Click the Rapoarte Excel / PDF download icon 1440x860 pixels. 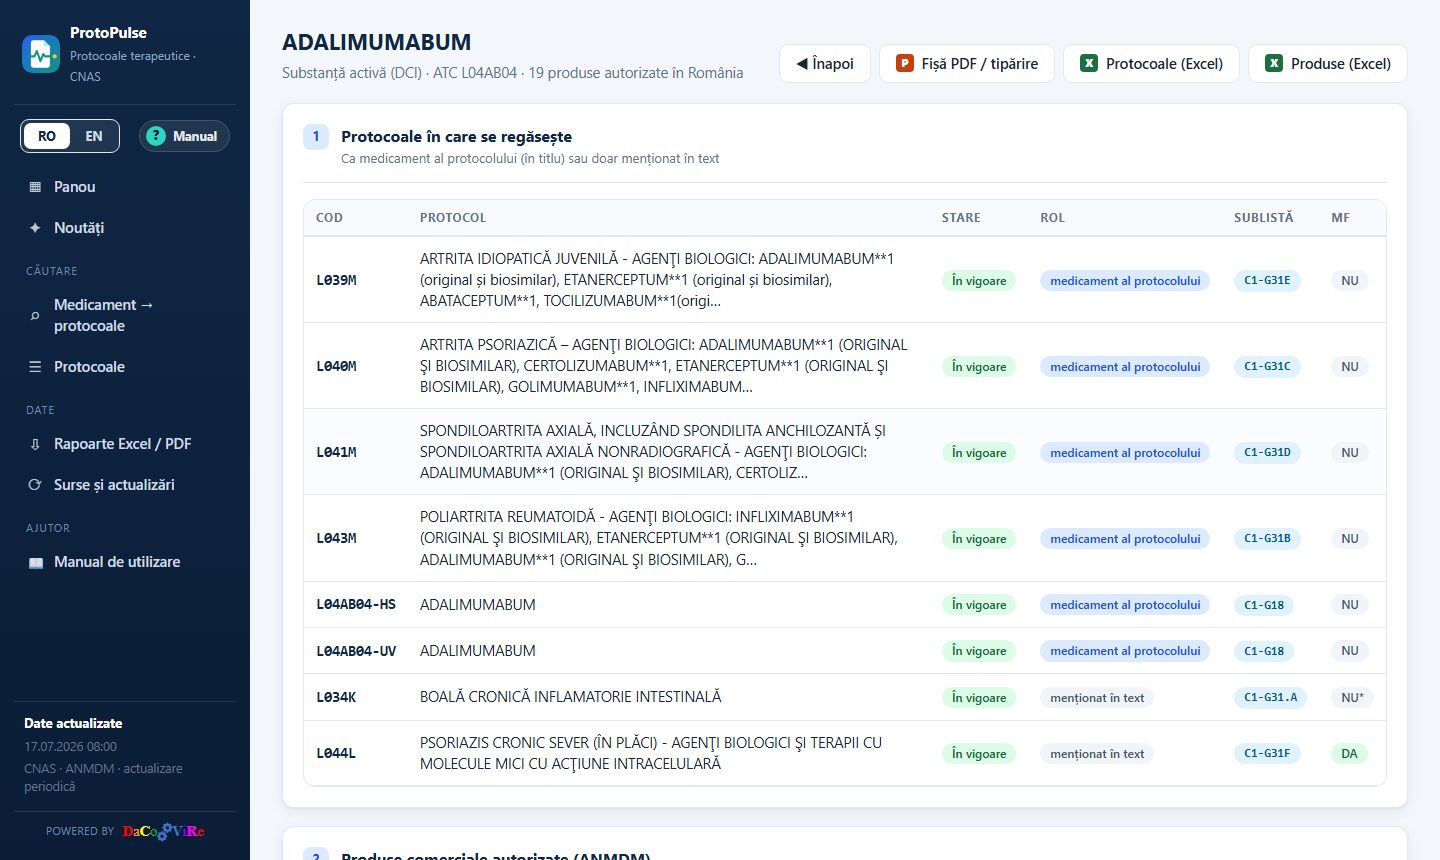(x=35, y=444)
